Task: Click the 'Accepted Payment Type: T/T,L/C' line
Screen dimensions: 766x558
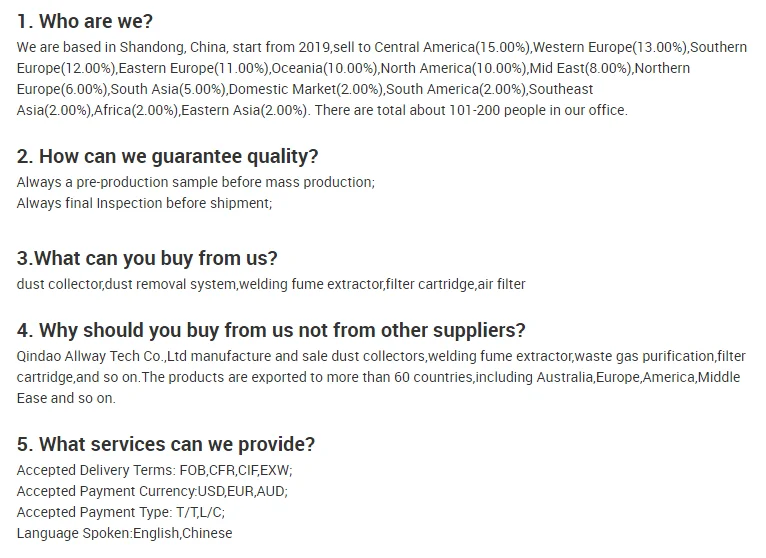Action: pyautogui.click(x=121, y=512)
